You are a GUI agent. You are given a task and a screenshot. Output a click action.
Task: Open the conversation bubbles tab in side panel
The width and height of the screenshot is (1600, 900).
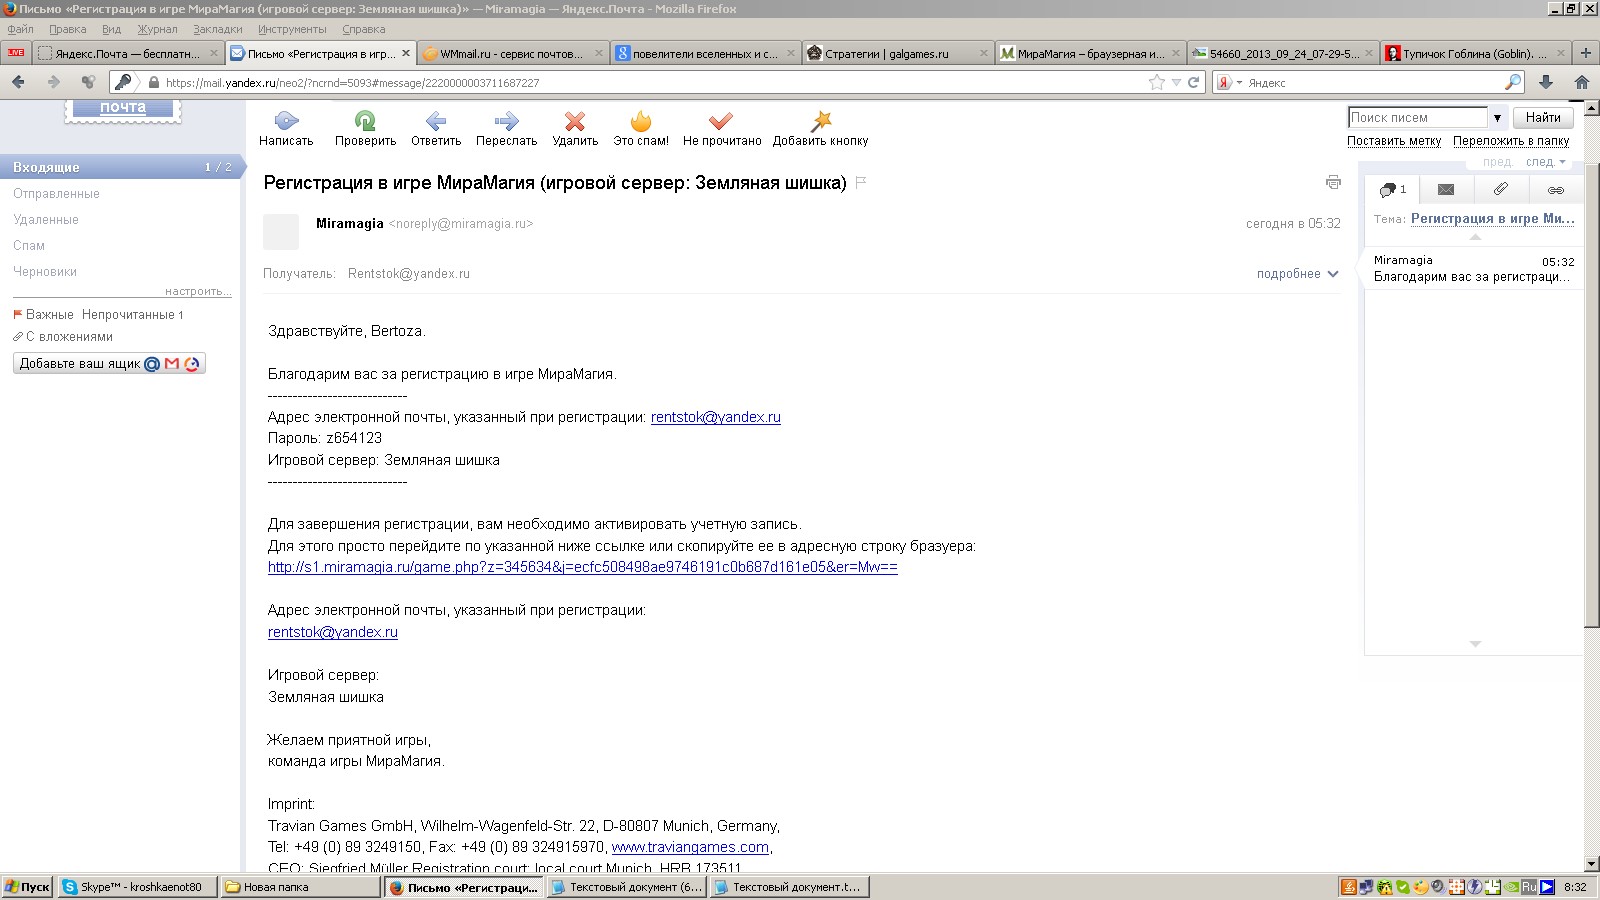tap(1392, 189)
